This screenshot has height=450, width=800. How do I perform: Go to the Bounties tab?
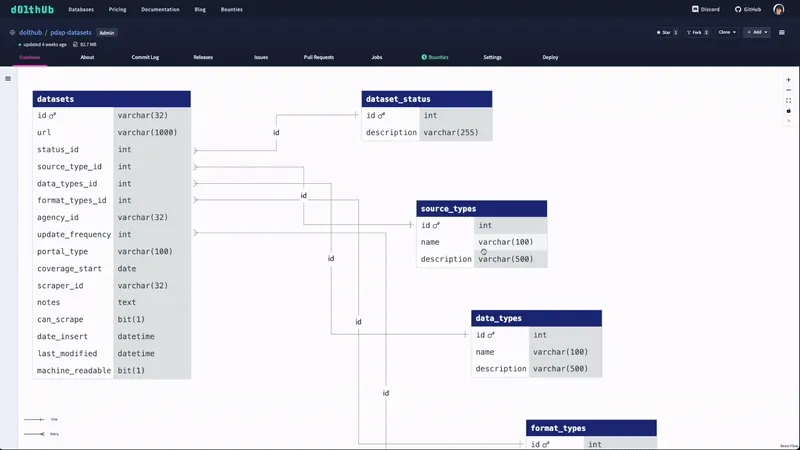[x=435, y=57]
